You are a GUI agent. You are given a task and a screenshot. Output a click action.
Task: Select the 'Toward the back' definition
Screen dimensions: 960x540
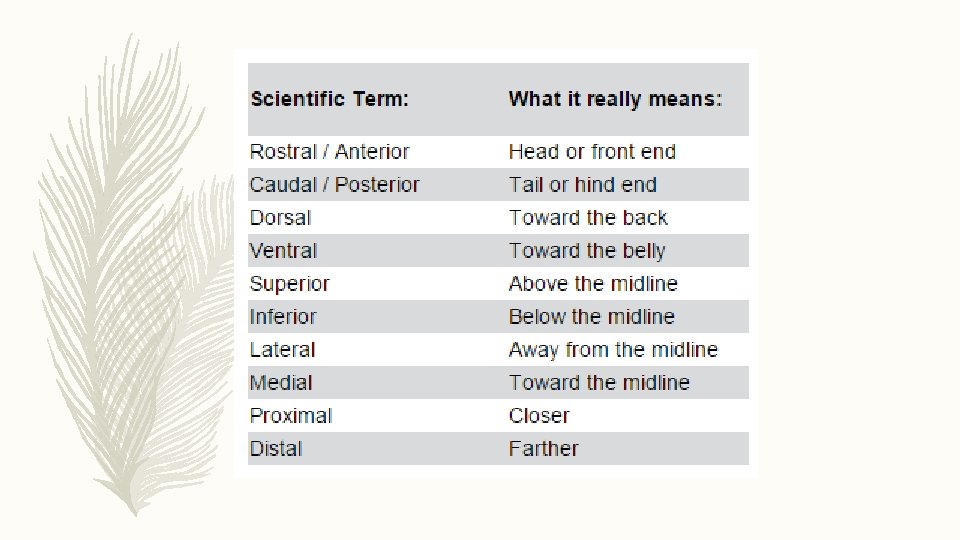[588, 217]
